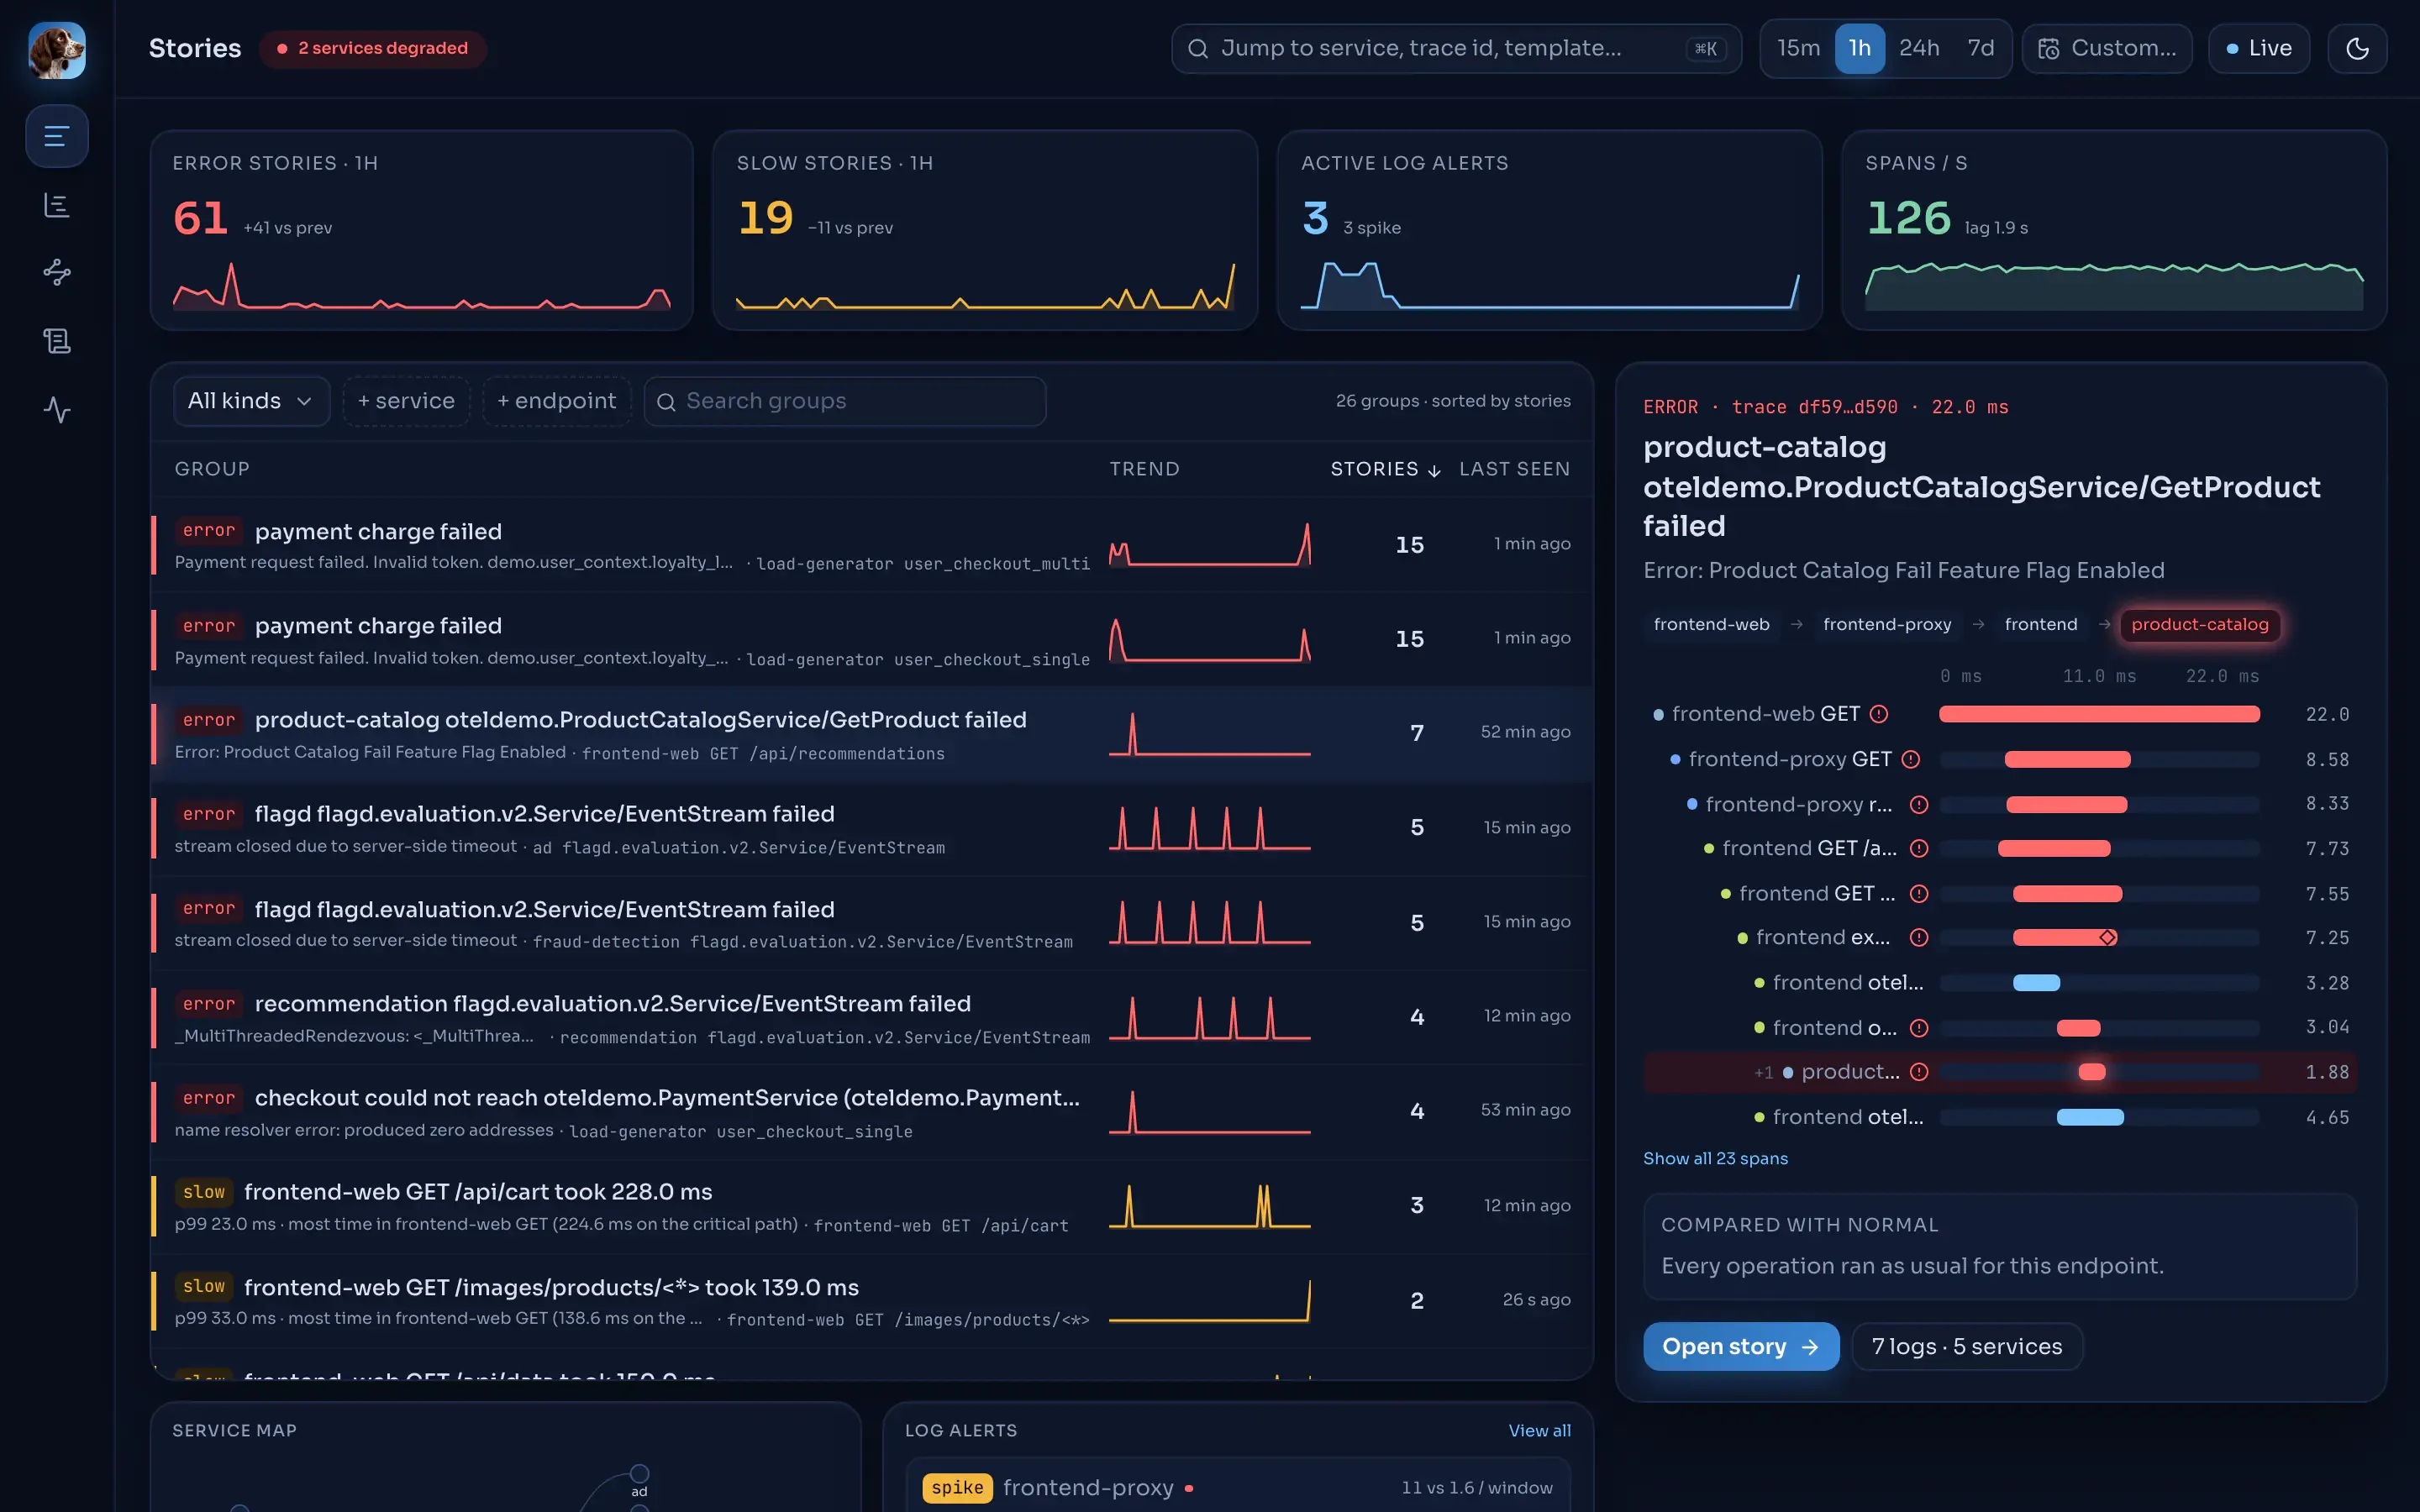Select the 7d time range
This screenshot has width=2420, height=1512.
tap(1980, 48)
